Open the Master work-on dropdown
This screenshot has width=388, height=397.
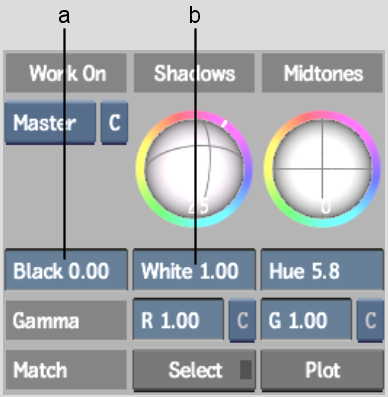click(50, 123)
